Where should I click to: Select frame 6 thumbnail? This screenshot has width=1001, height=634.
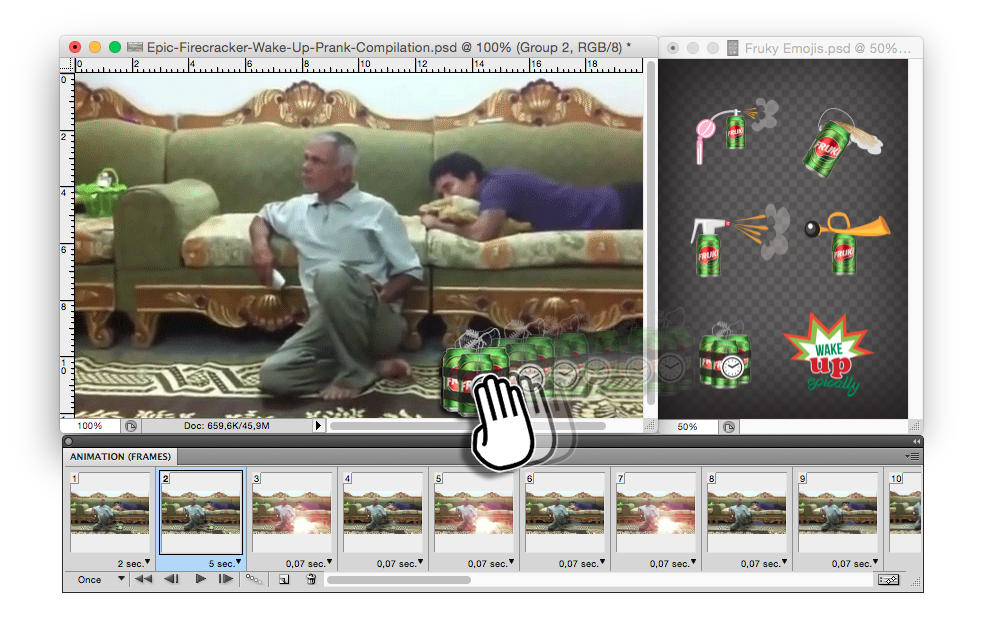(565, 512)
